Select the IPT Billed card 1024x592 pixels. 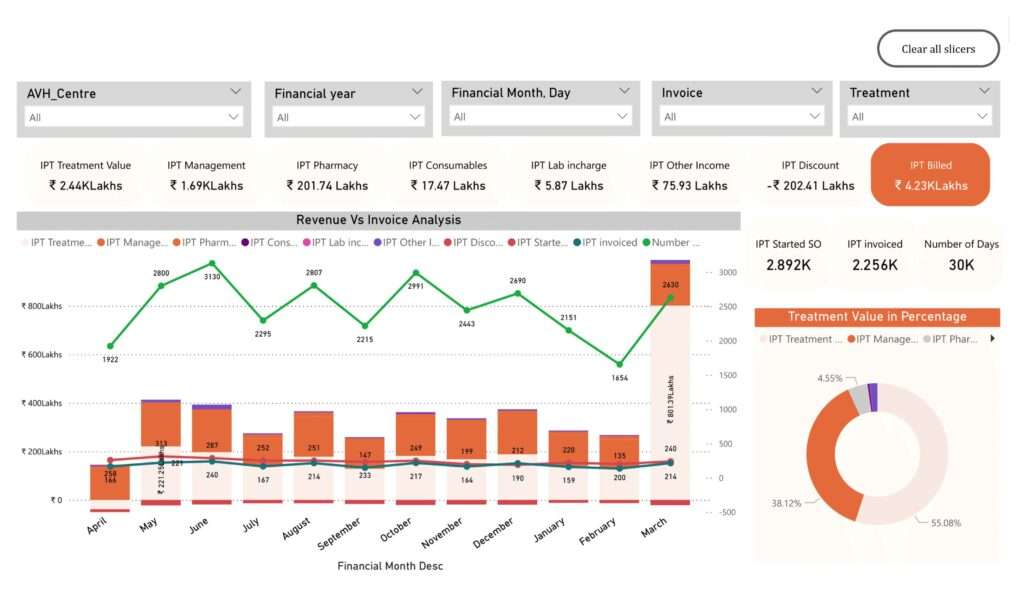(930, 175)
